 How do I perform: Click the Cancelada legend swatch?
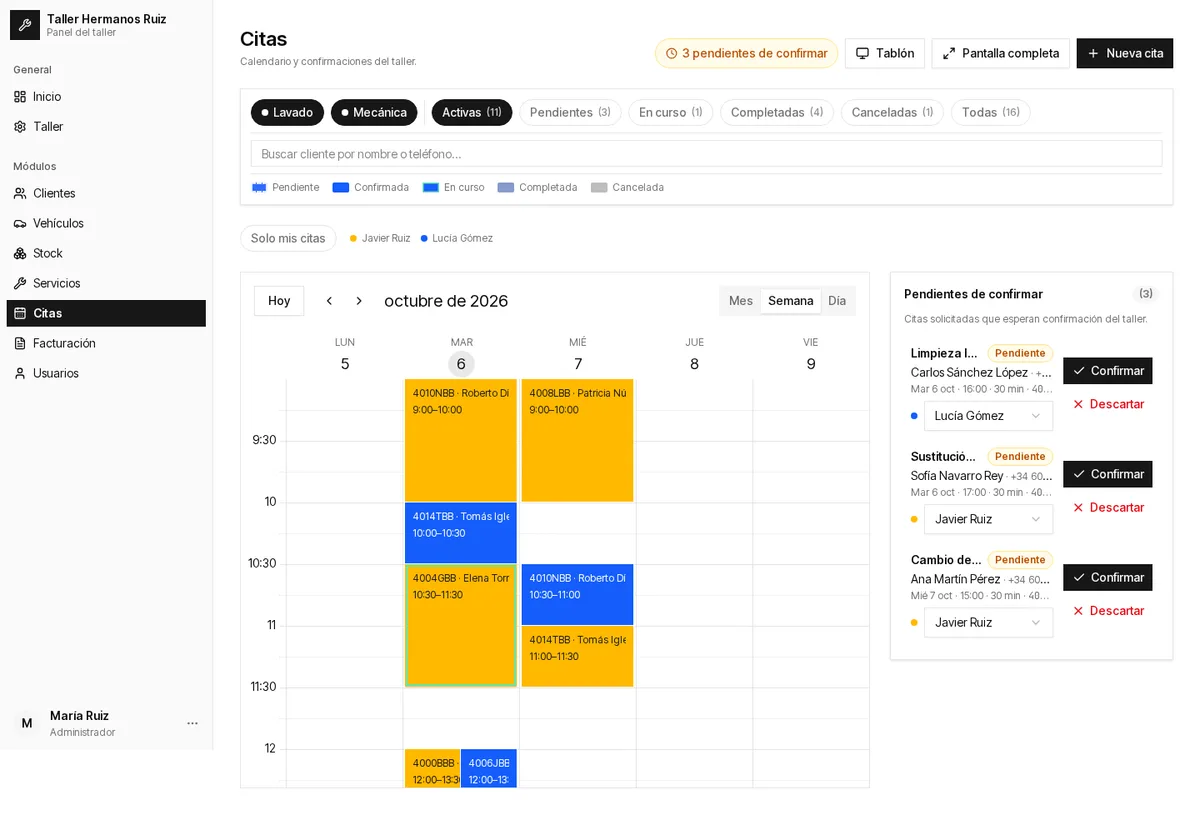coord(599,187)
